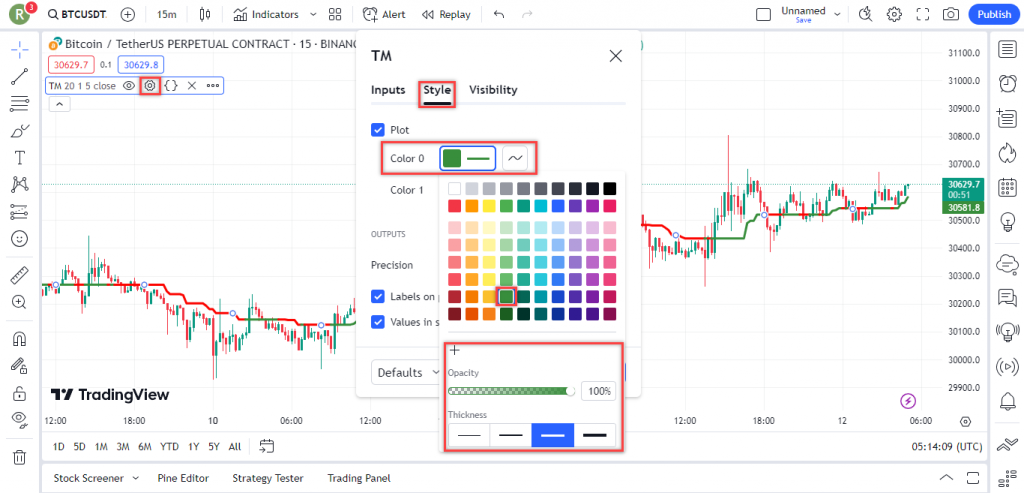Open the BTCUSDT symbol search
The width and height of the screenshot is (1024, 493).
pos(77,14)
